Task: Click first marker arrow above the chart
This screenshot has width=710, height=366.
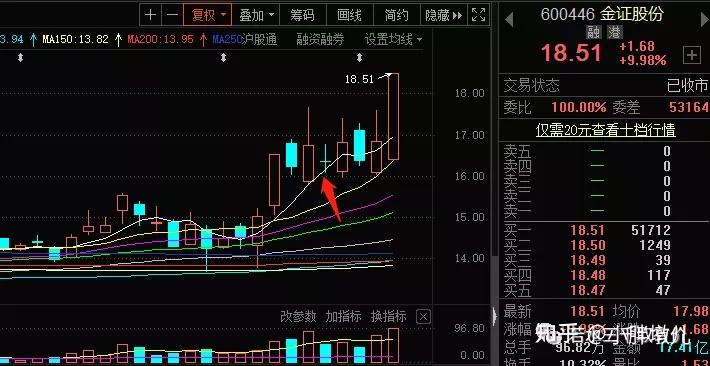Action: coord(20,58)
